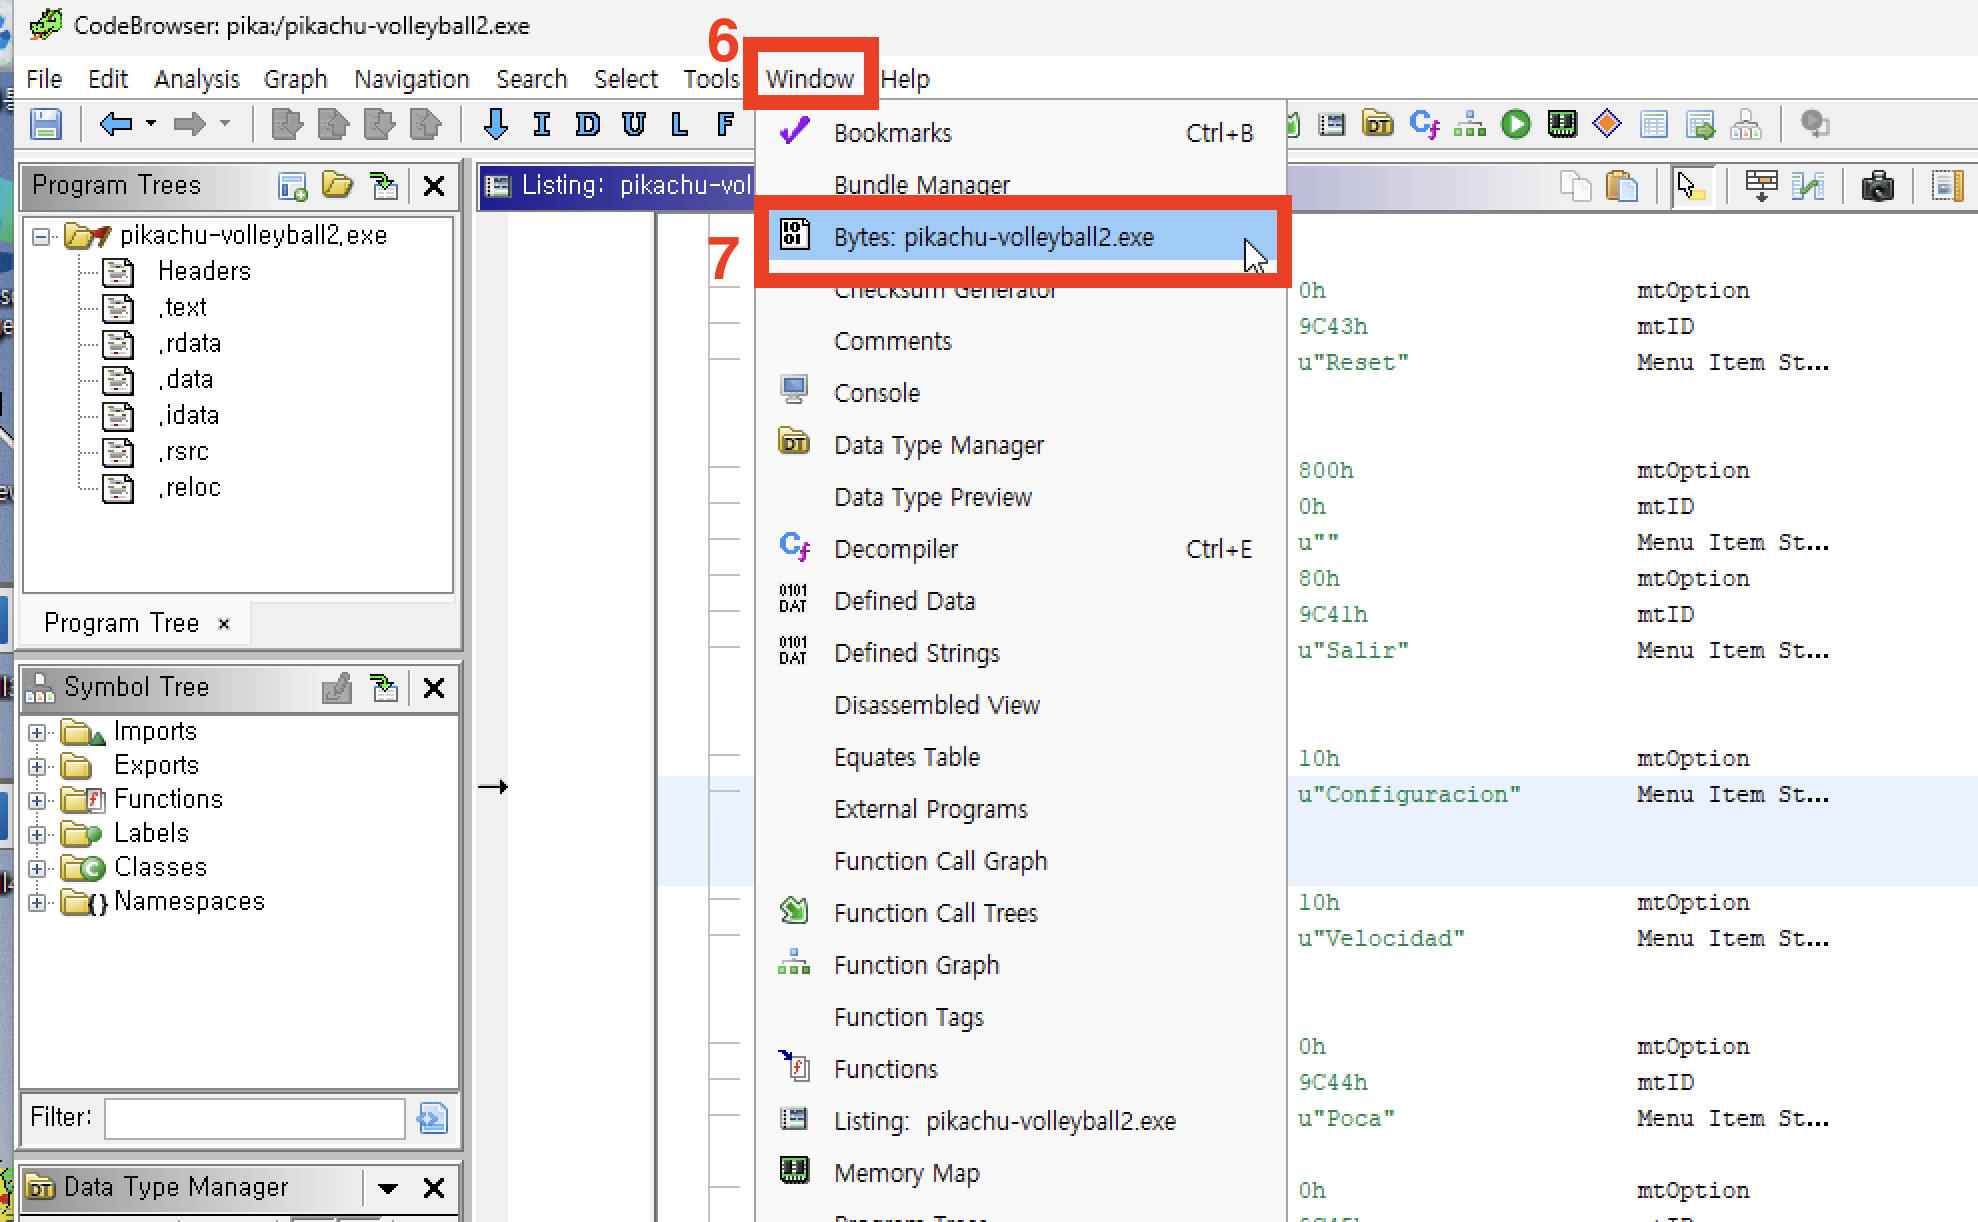Choose Decompiler from the Window menu
Viewport: 1978px width, 1222px height.
point(1021,549)
